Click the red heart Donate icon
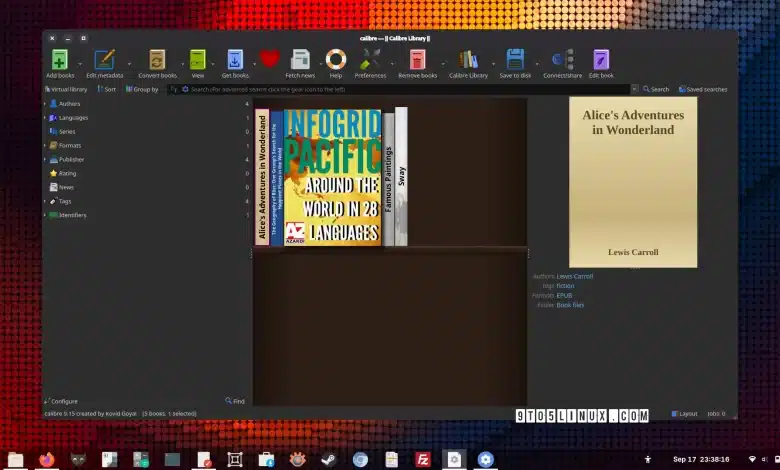 (269, 59)
